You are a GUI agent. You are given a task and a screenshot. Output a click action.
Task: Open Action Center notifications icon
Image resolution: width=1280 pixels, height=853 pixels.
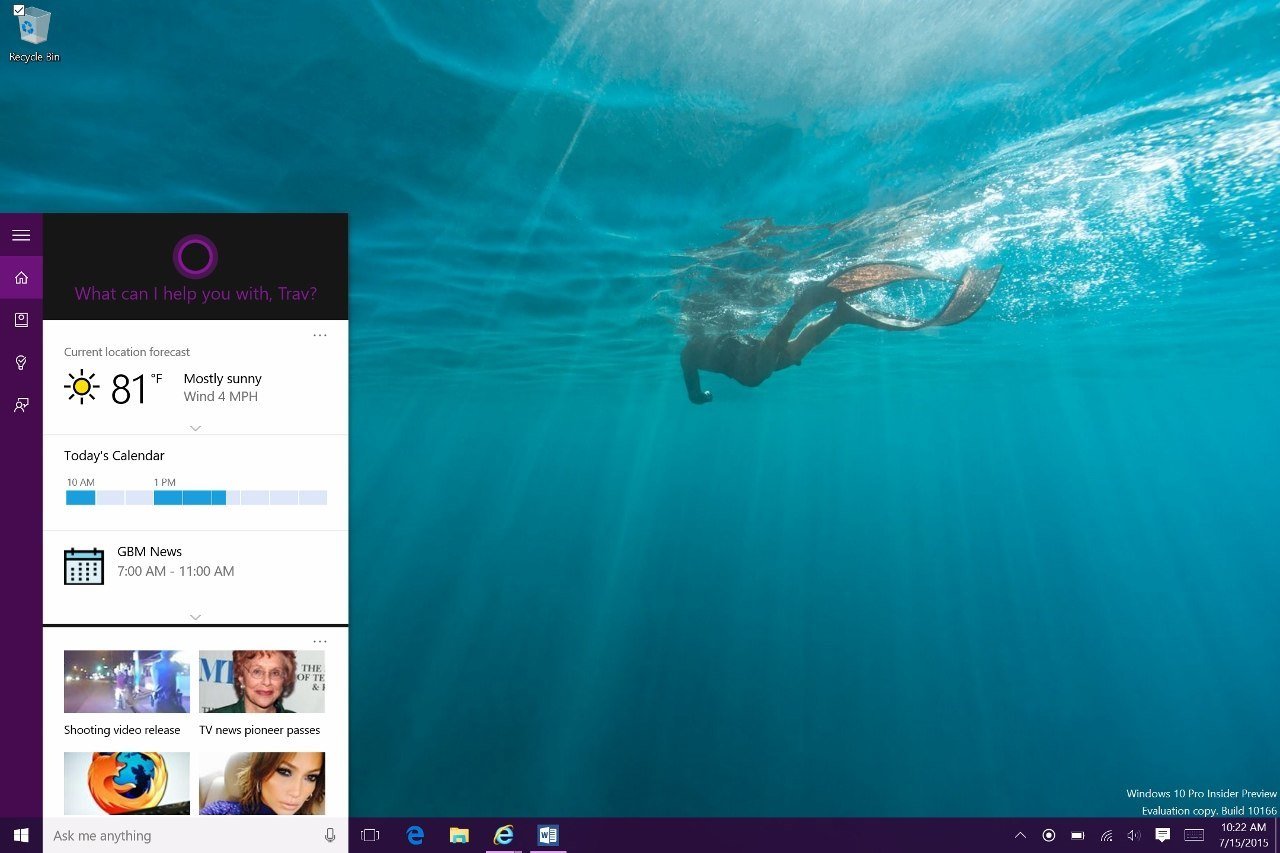[1163, 835]
